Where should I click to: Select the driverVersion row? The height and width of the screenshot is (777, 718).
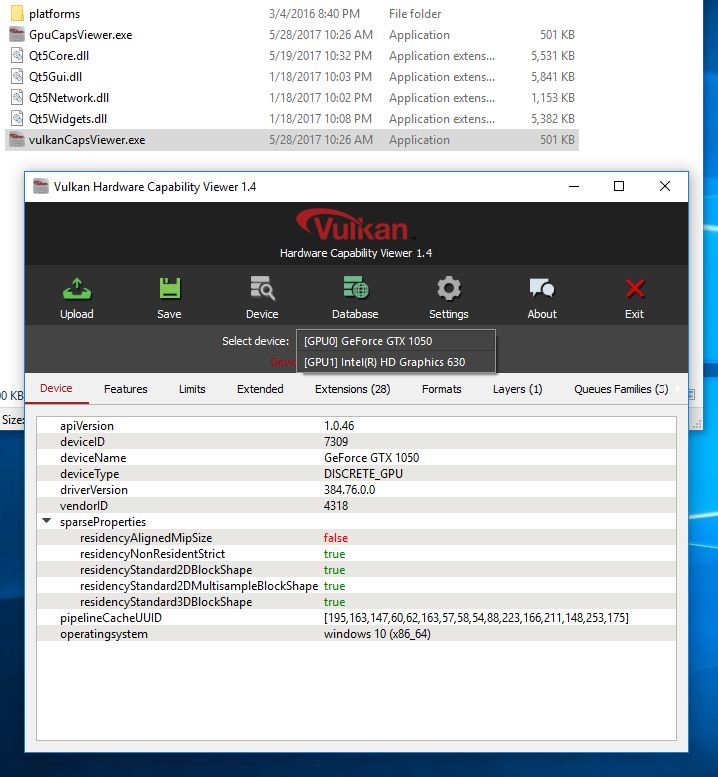tap(356, 490)
